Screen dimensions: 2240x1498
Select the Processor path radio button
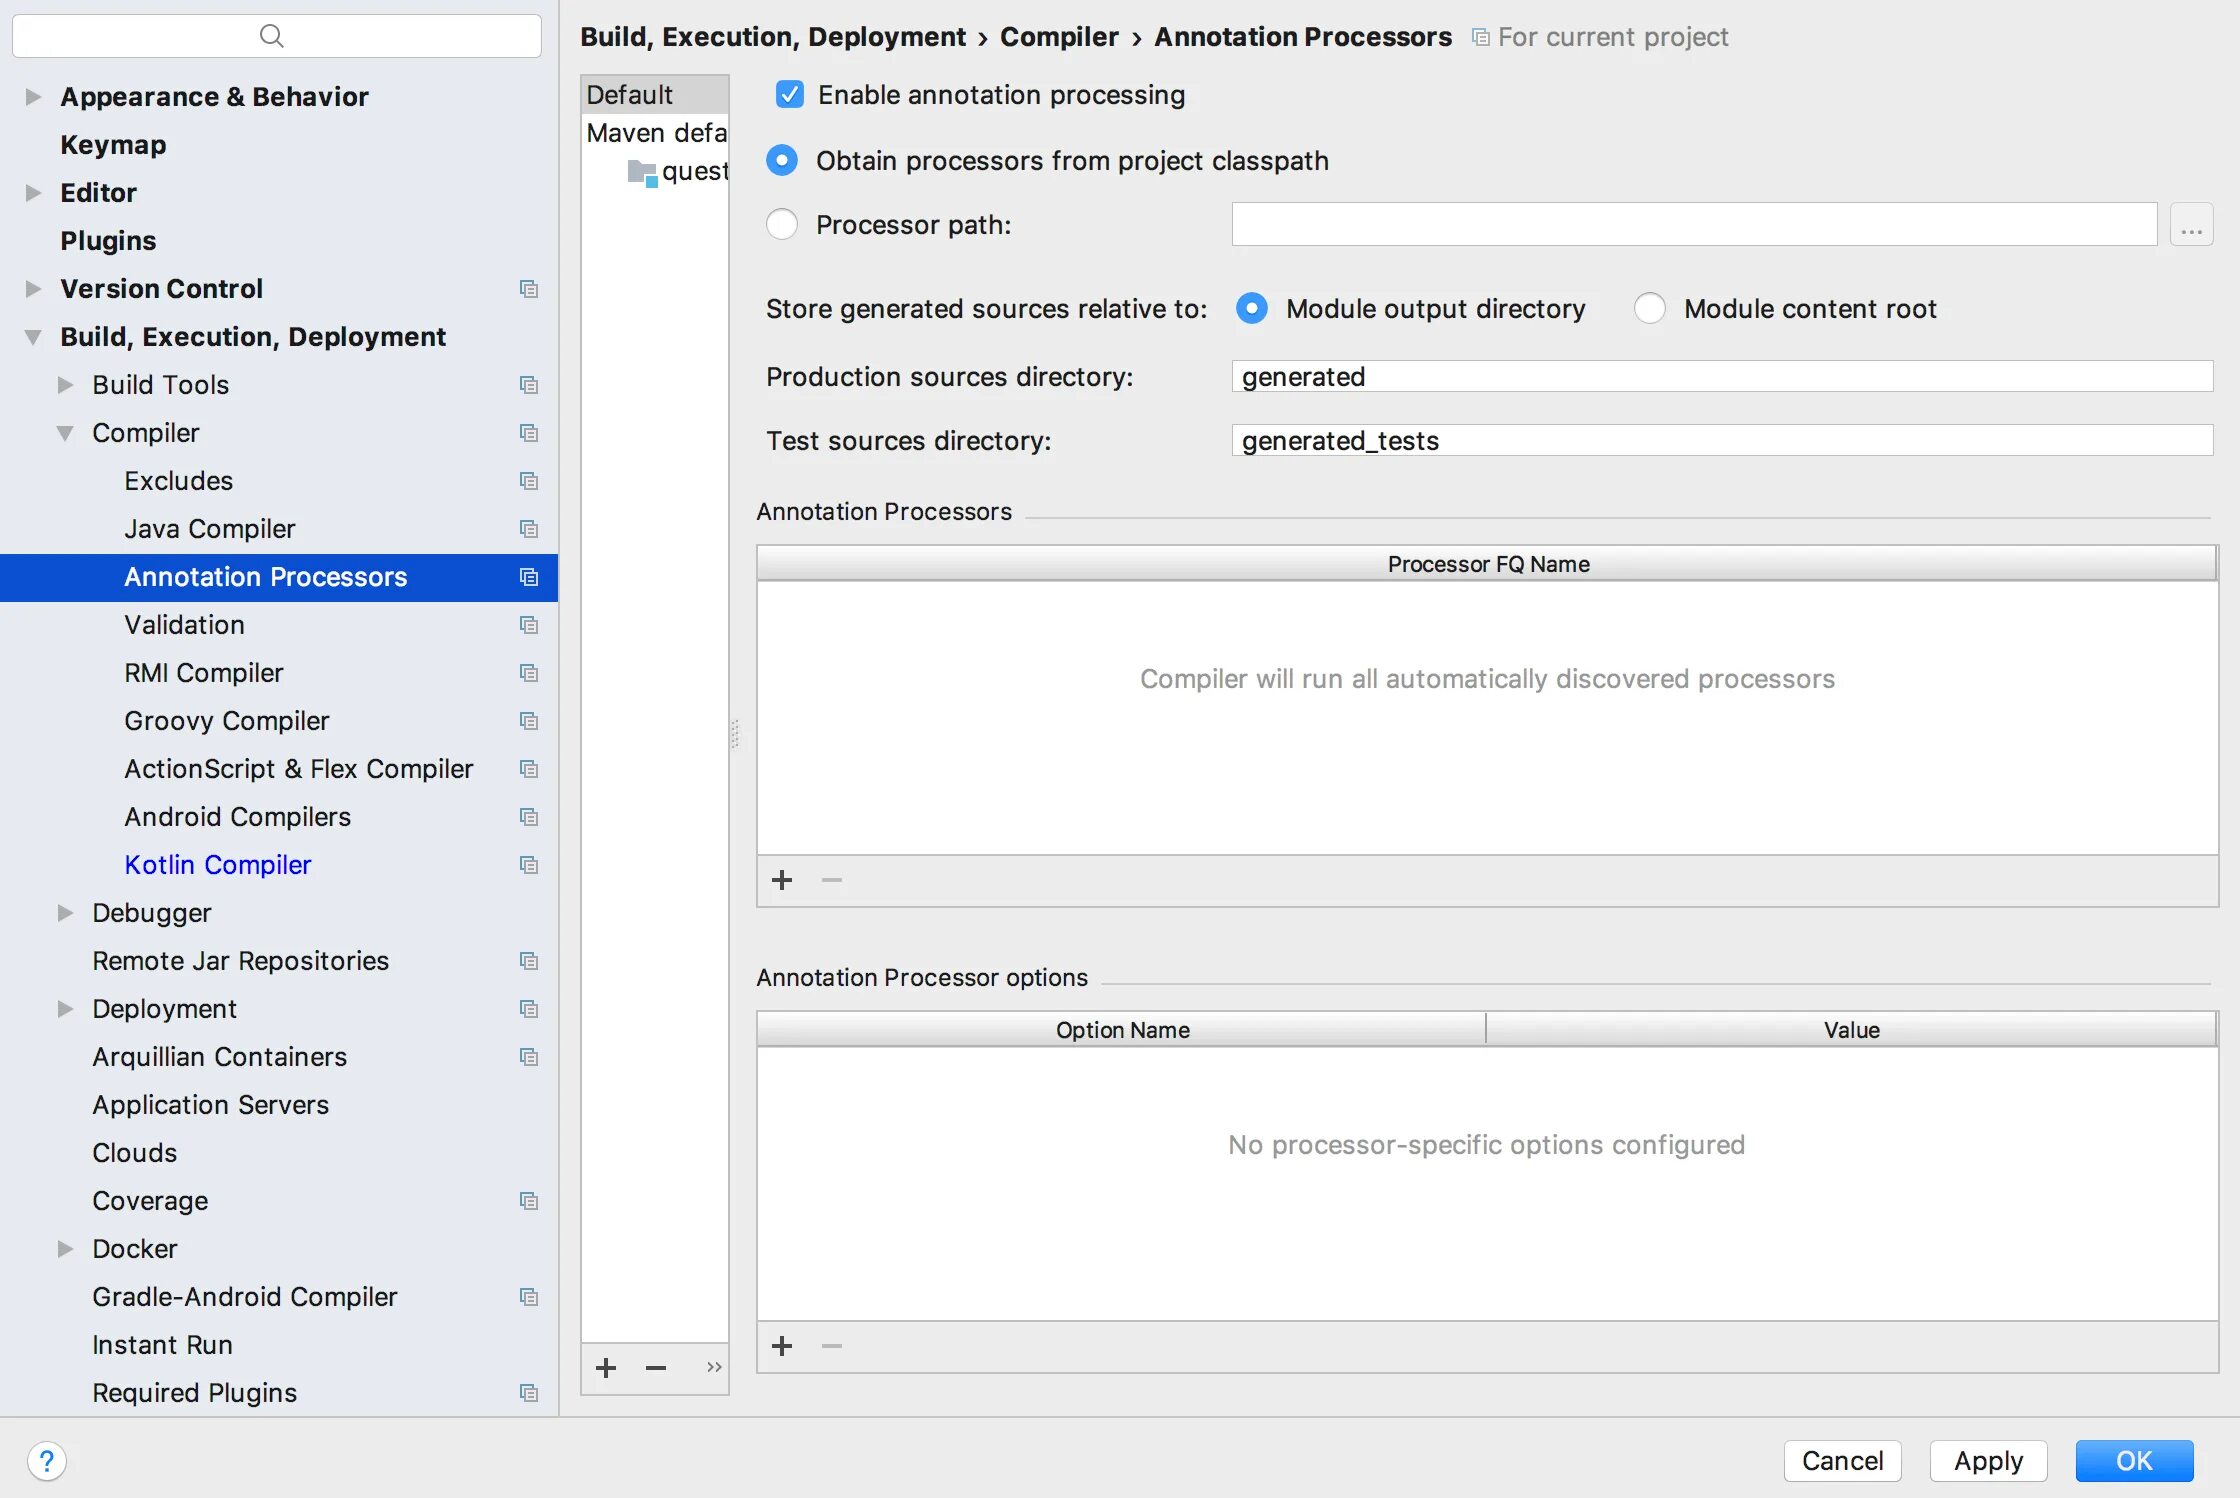pos(782,225)
